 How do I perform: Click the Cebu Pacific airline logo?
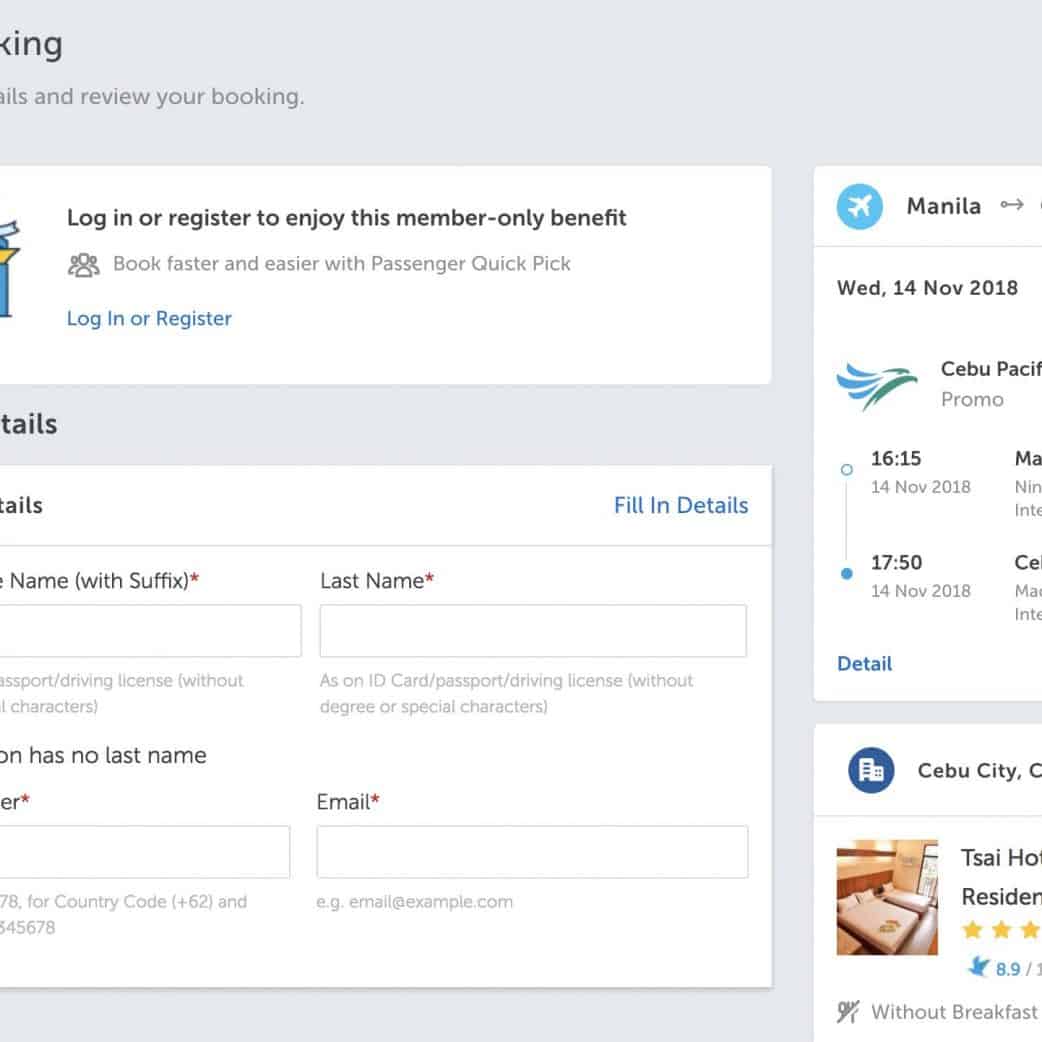(x=876, y=386)
